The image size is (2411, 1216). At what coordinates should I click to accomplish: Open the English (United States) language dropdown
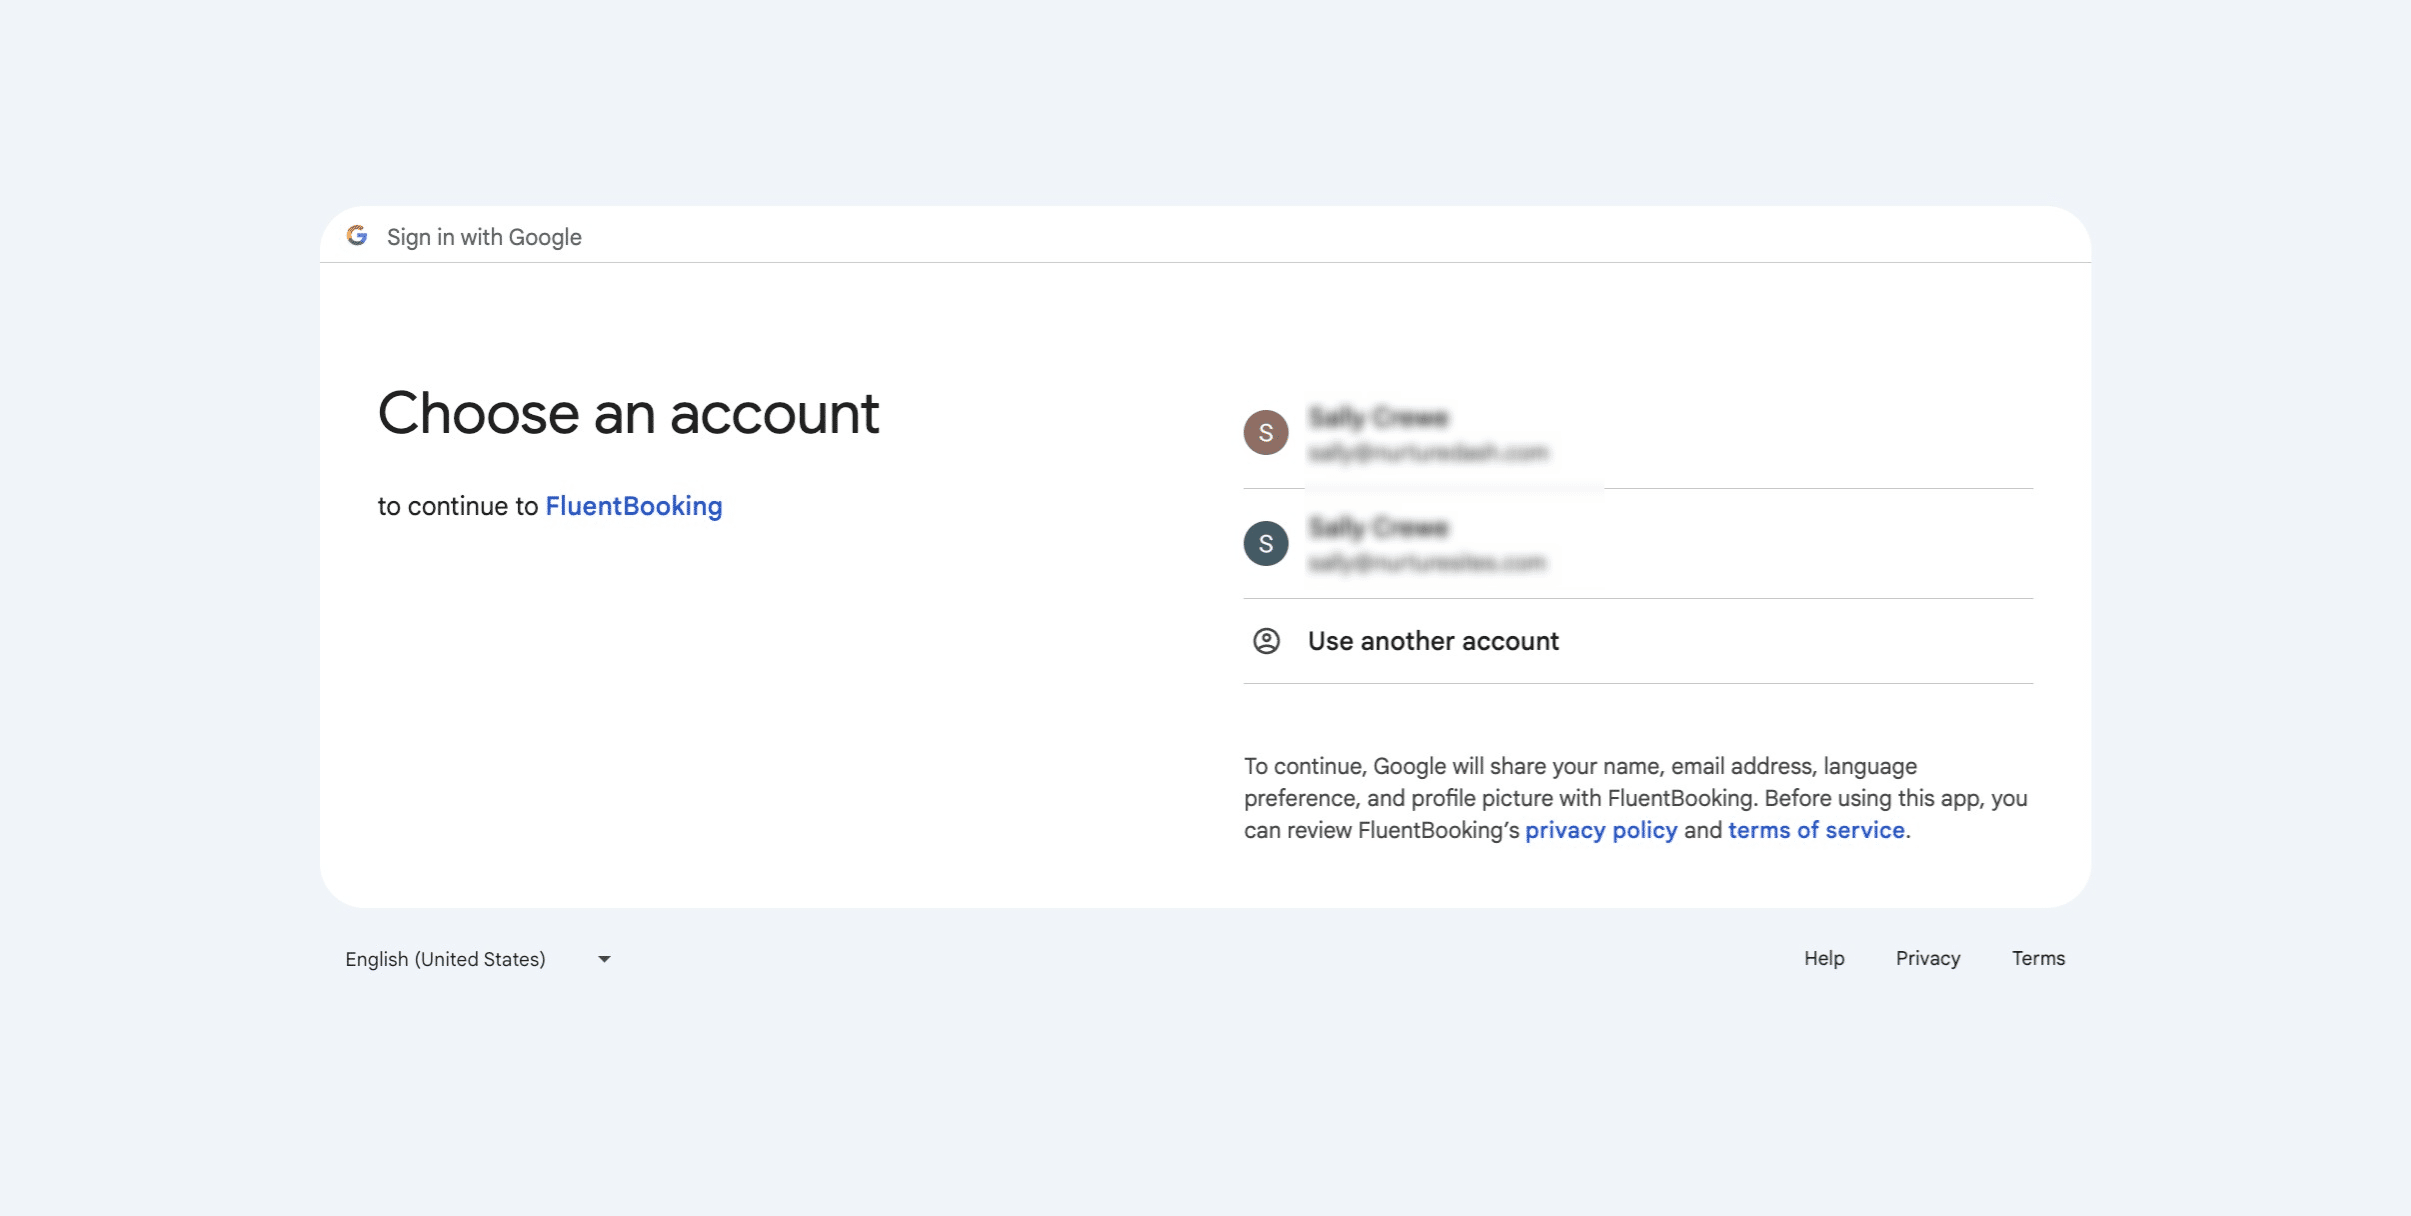tap(445, 958)
